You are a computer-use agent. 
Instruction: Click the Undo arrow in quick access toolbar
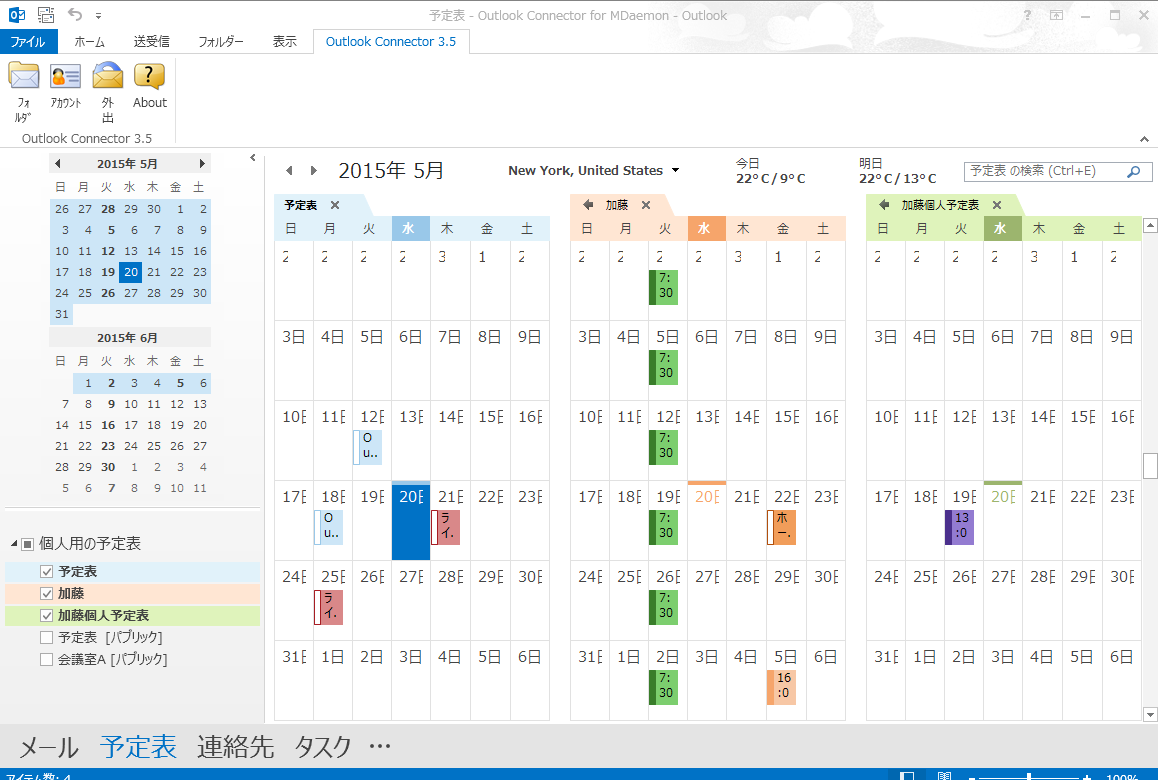coord(75,15)
